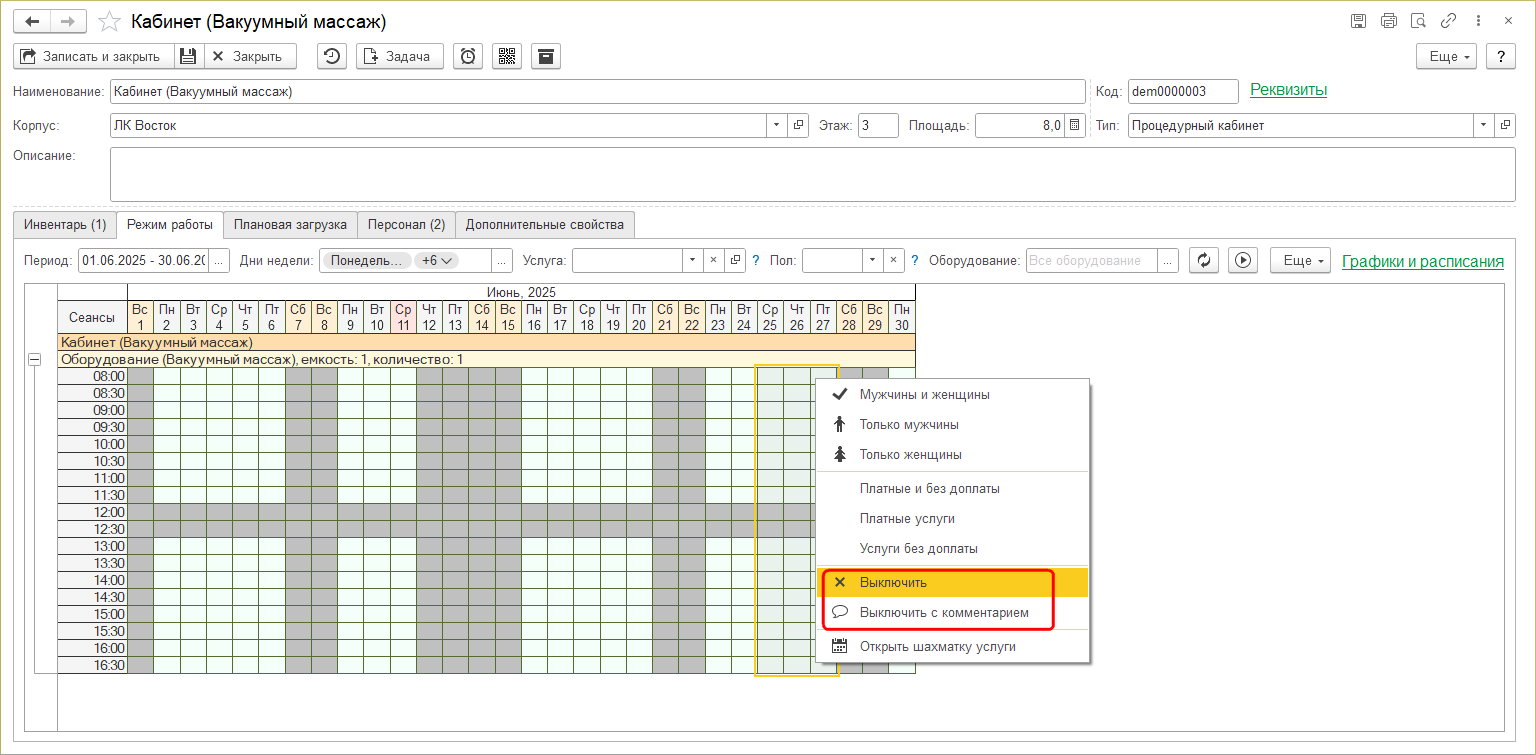Open the history clock icon
Viewport: 1536px width, 755px height.
tap(332, 56)
